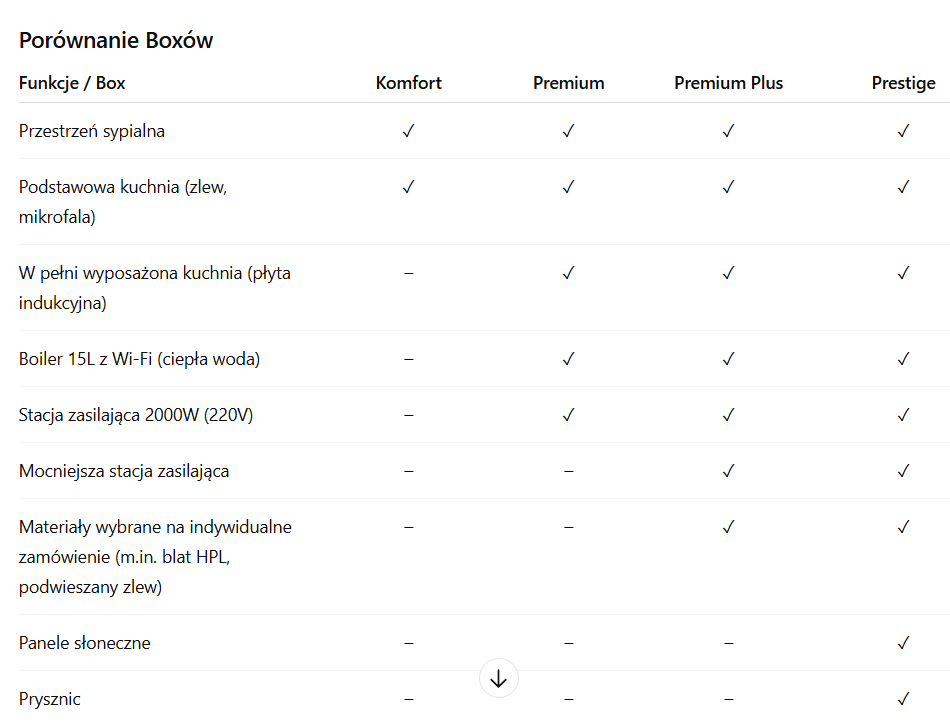Screen dimensions: 950x723
Task: Click Prestige checkmark for Prysznic row
Action: [x=903, y=699]
